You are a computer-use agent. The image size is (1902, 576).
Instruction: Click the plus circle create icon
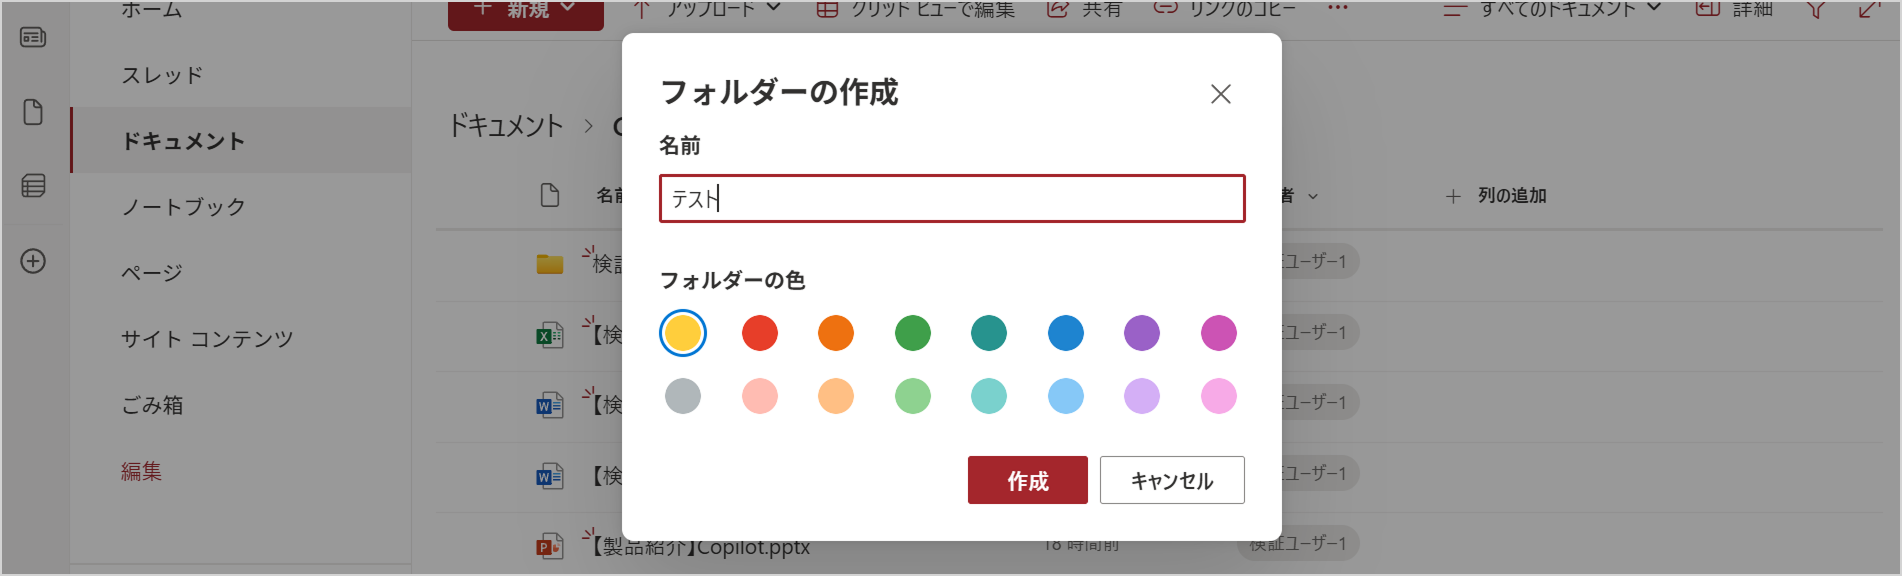coord(33,261)
